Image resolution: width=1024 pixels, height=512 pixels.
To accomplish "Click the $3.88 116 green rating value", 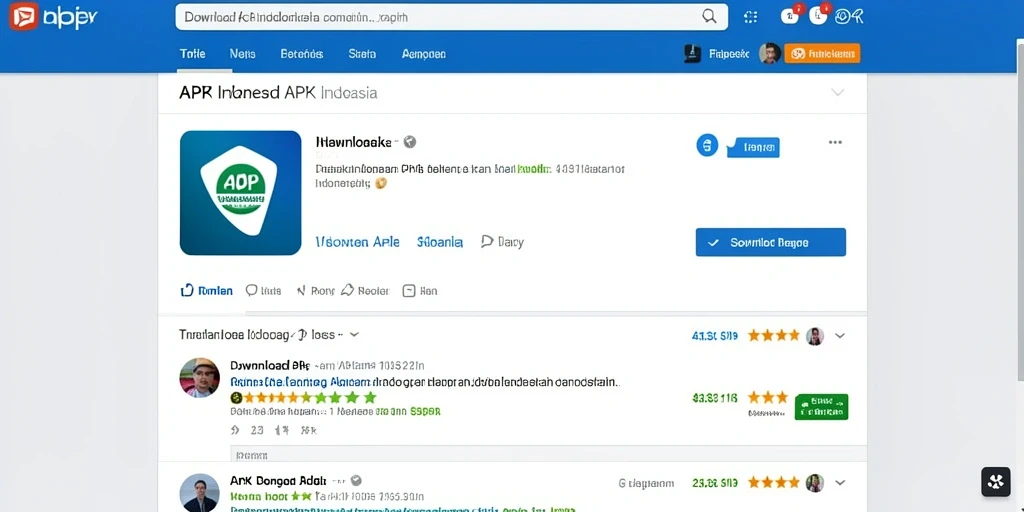I will pos(714,396).
